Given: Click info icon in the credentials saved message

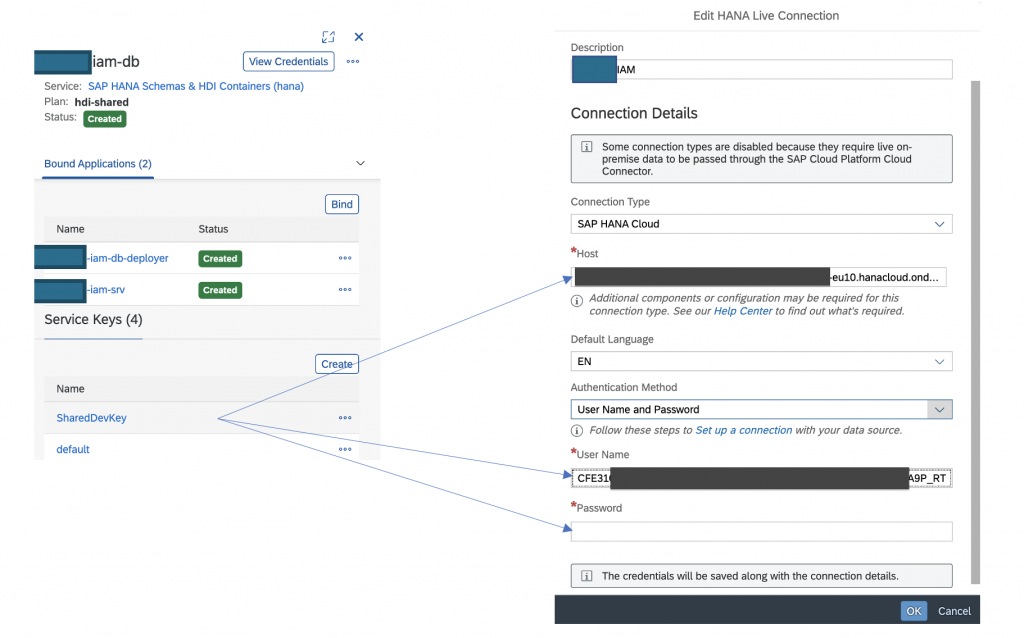Looking at the screenshot, I should 586,575.
